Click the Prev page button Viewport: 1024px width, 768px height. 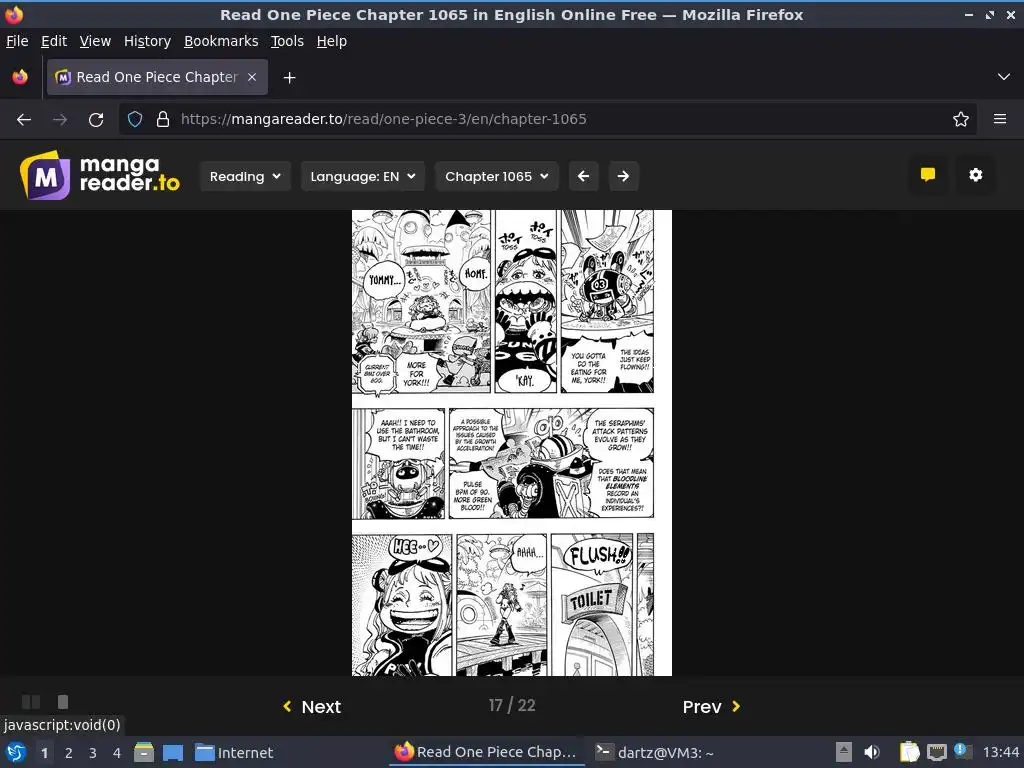coord(711,707)
